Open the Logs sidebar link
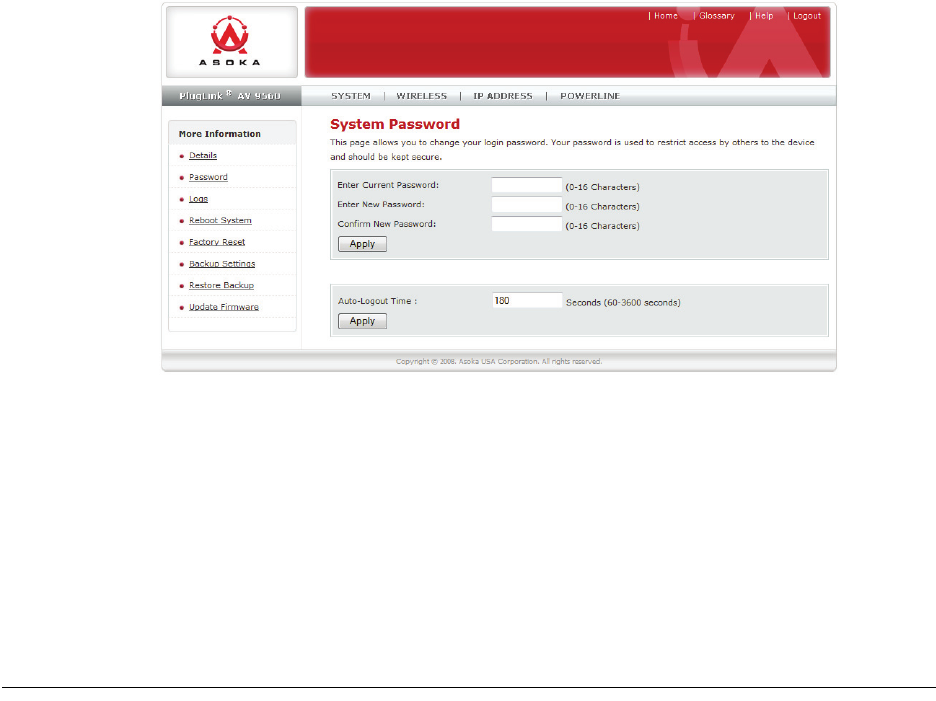 click(x=199, y=199)
